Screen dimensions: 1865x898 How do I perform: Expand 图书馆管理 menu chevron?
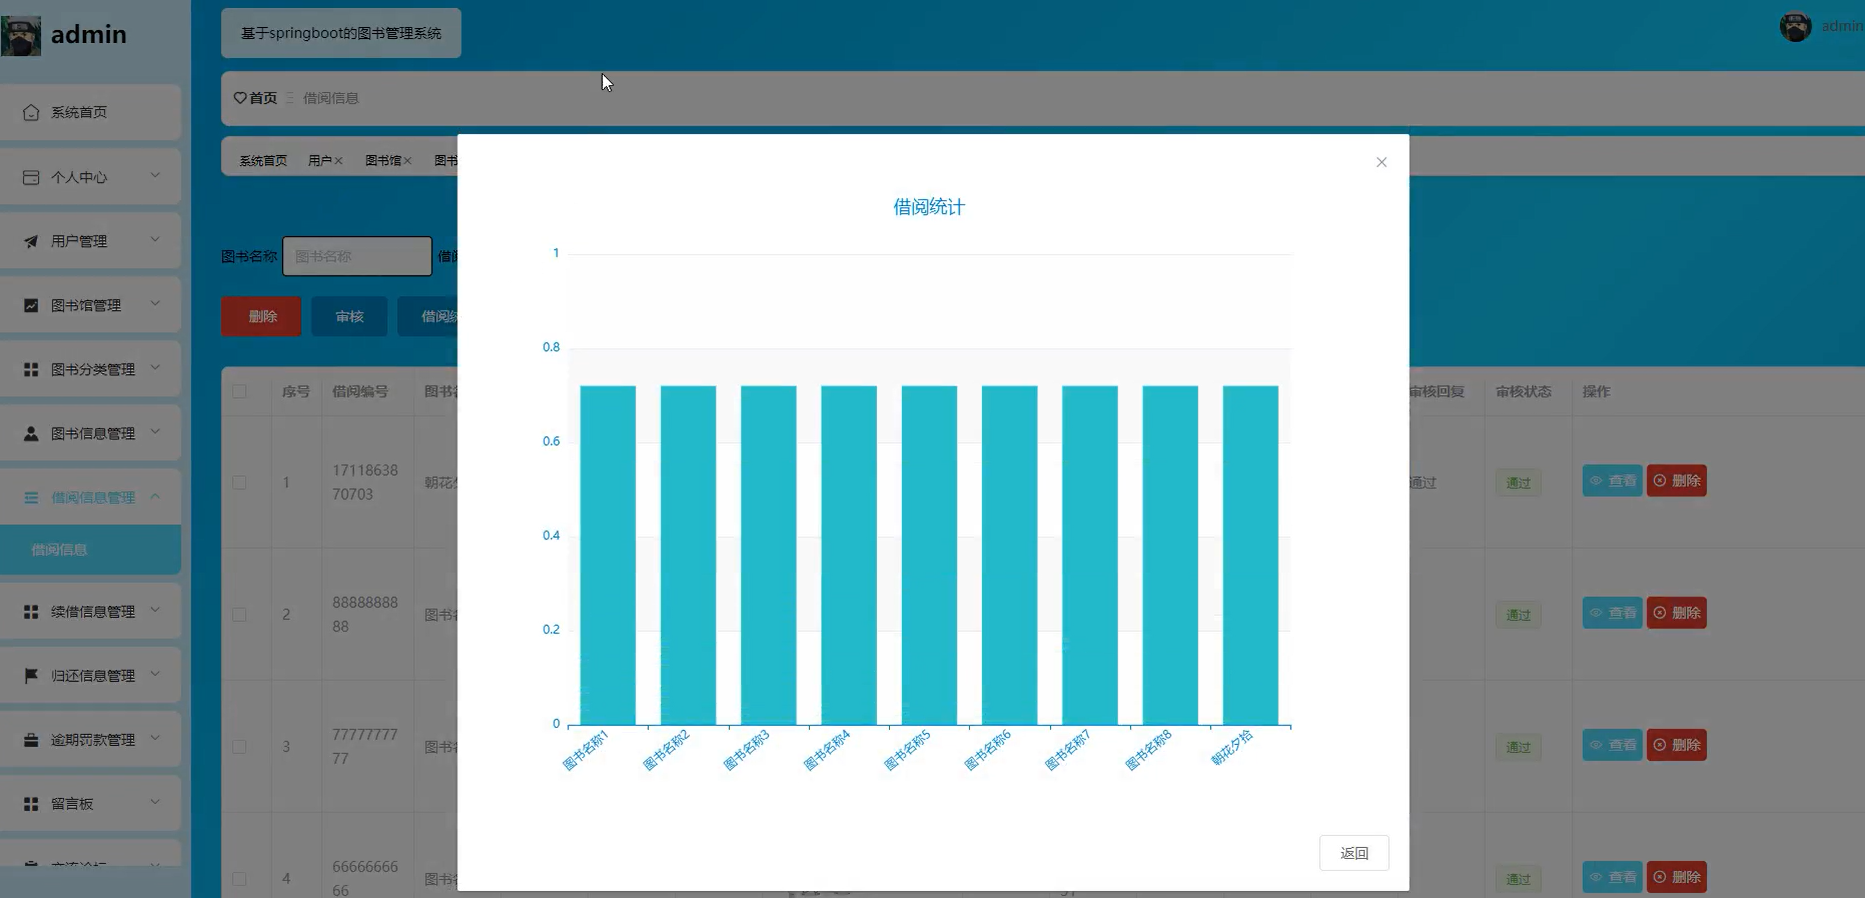pyautogui.click(x=155, y=303)
